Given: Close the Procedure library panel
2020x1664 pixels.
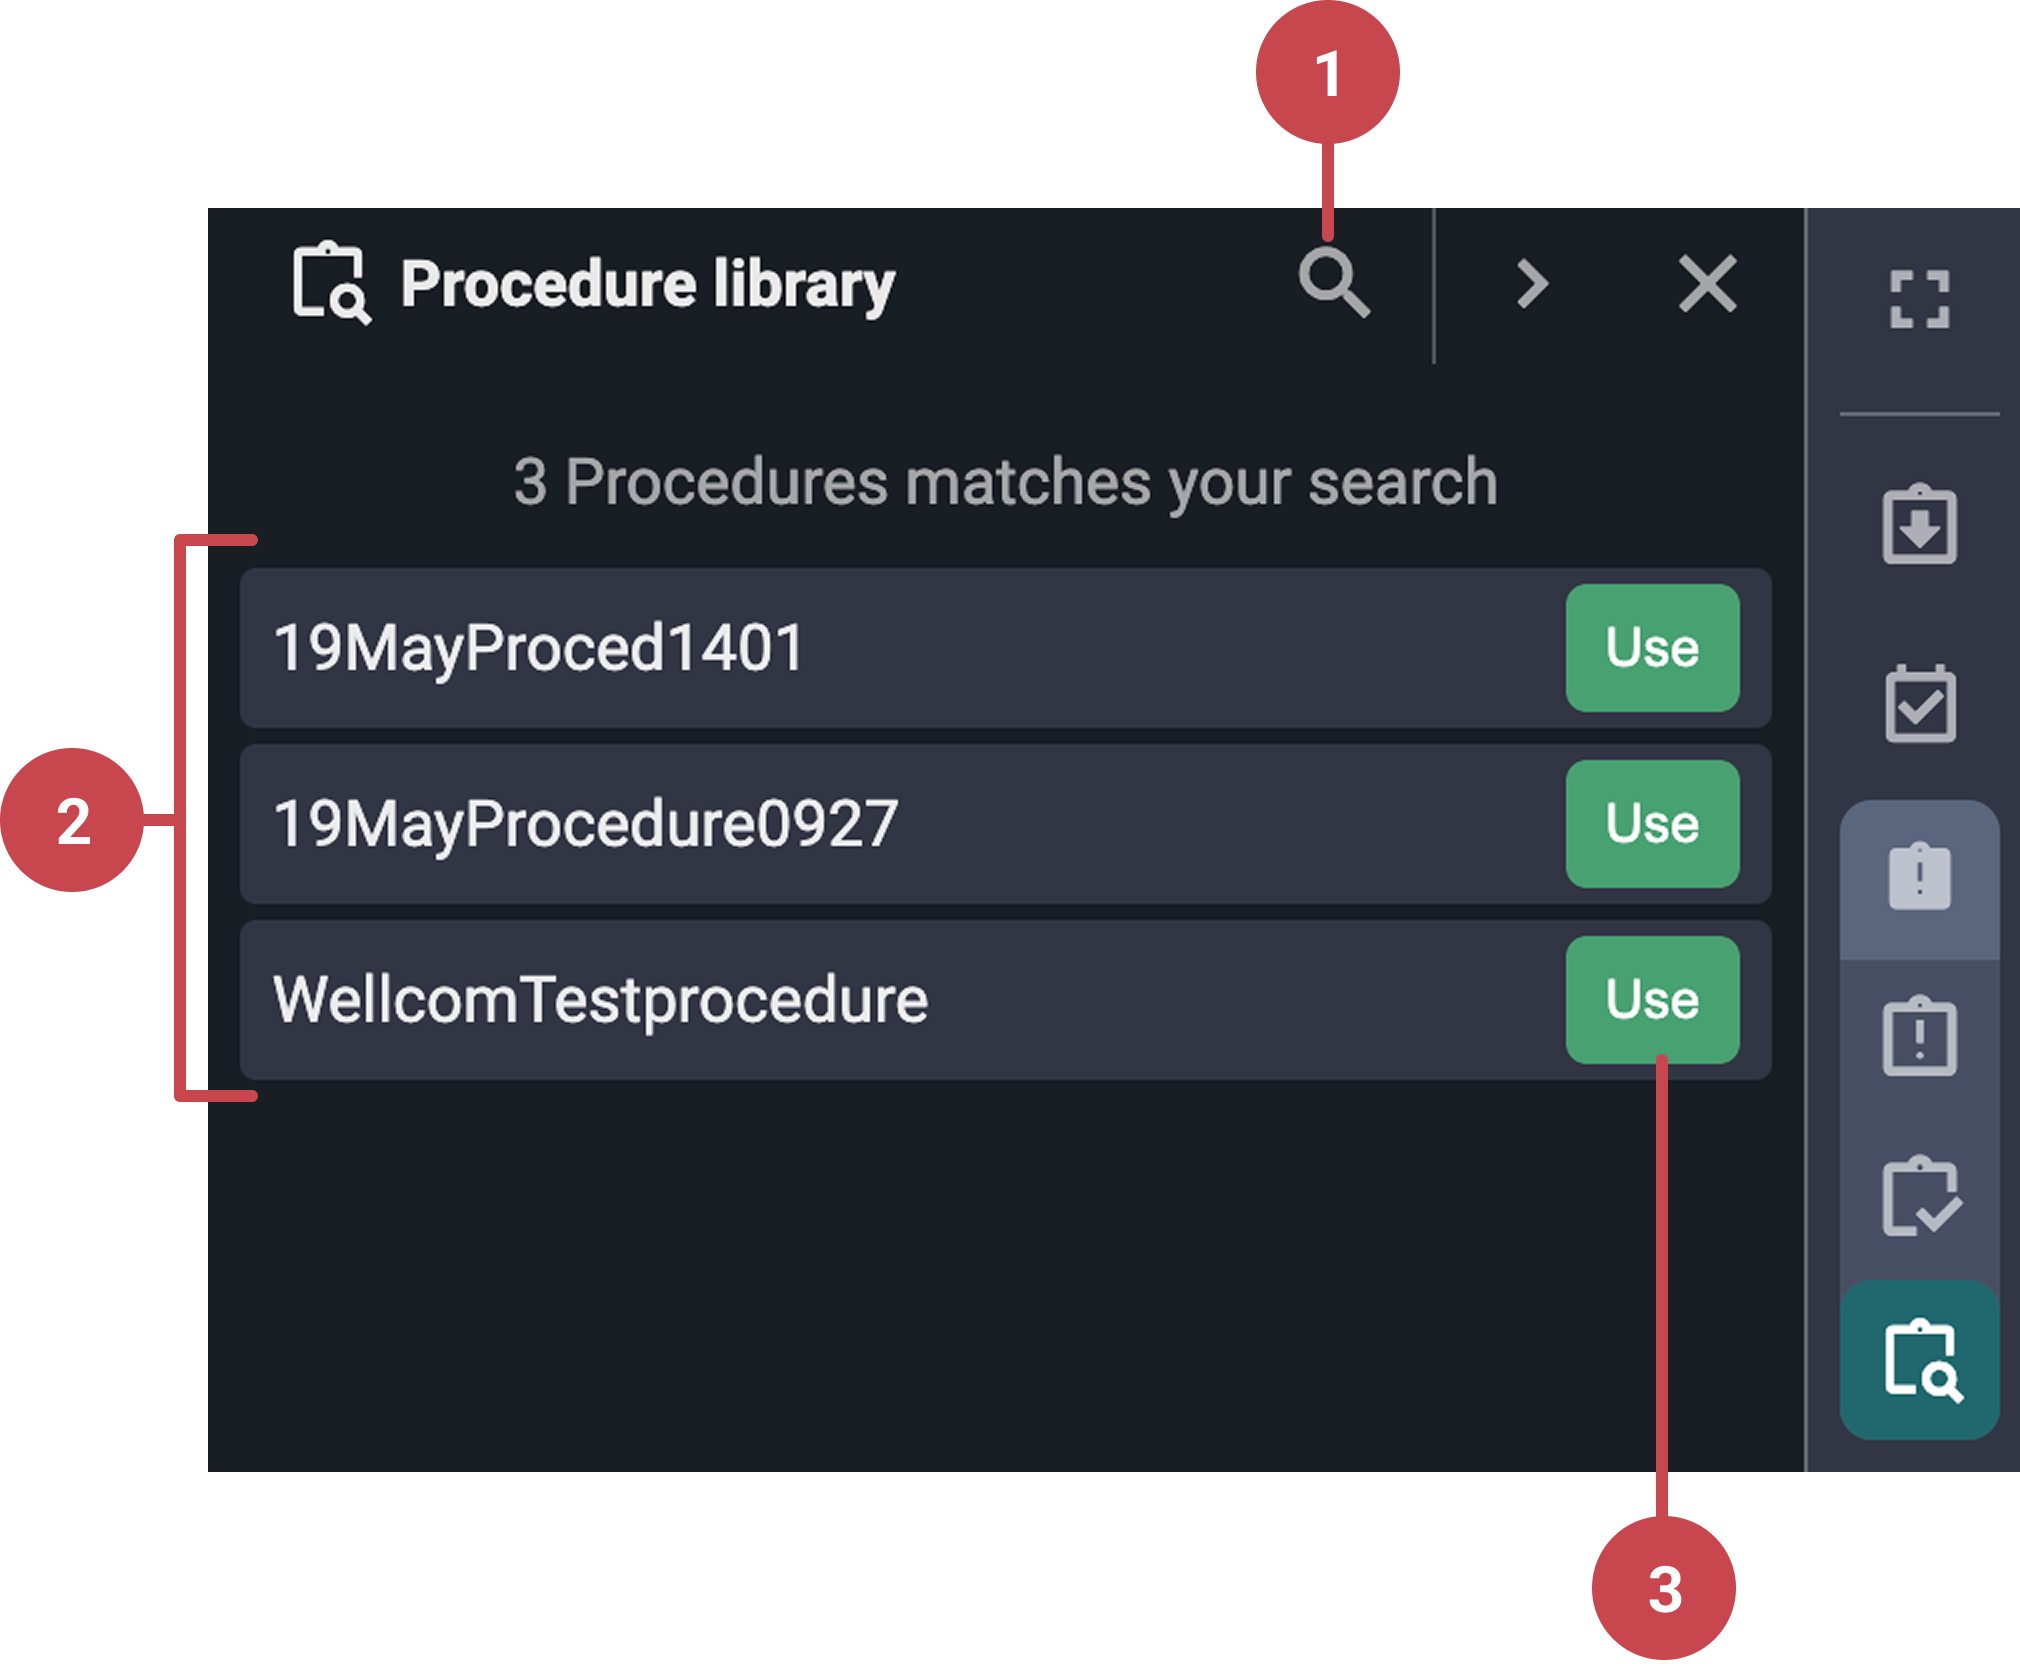Looking at the screenshot, I should pyautogui.click(x=1704, y=285).
